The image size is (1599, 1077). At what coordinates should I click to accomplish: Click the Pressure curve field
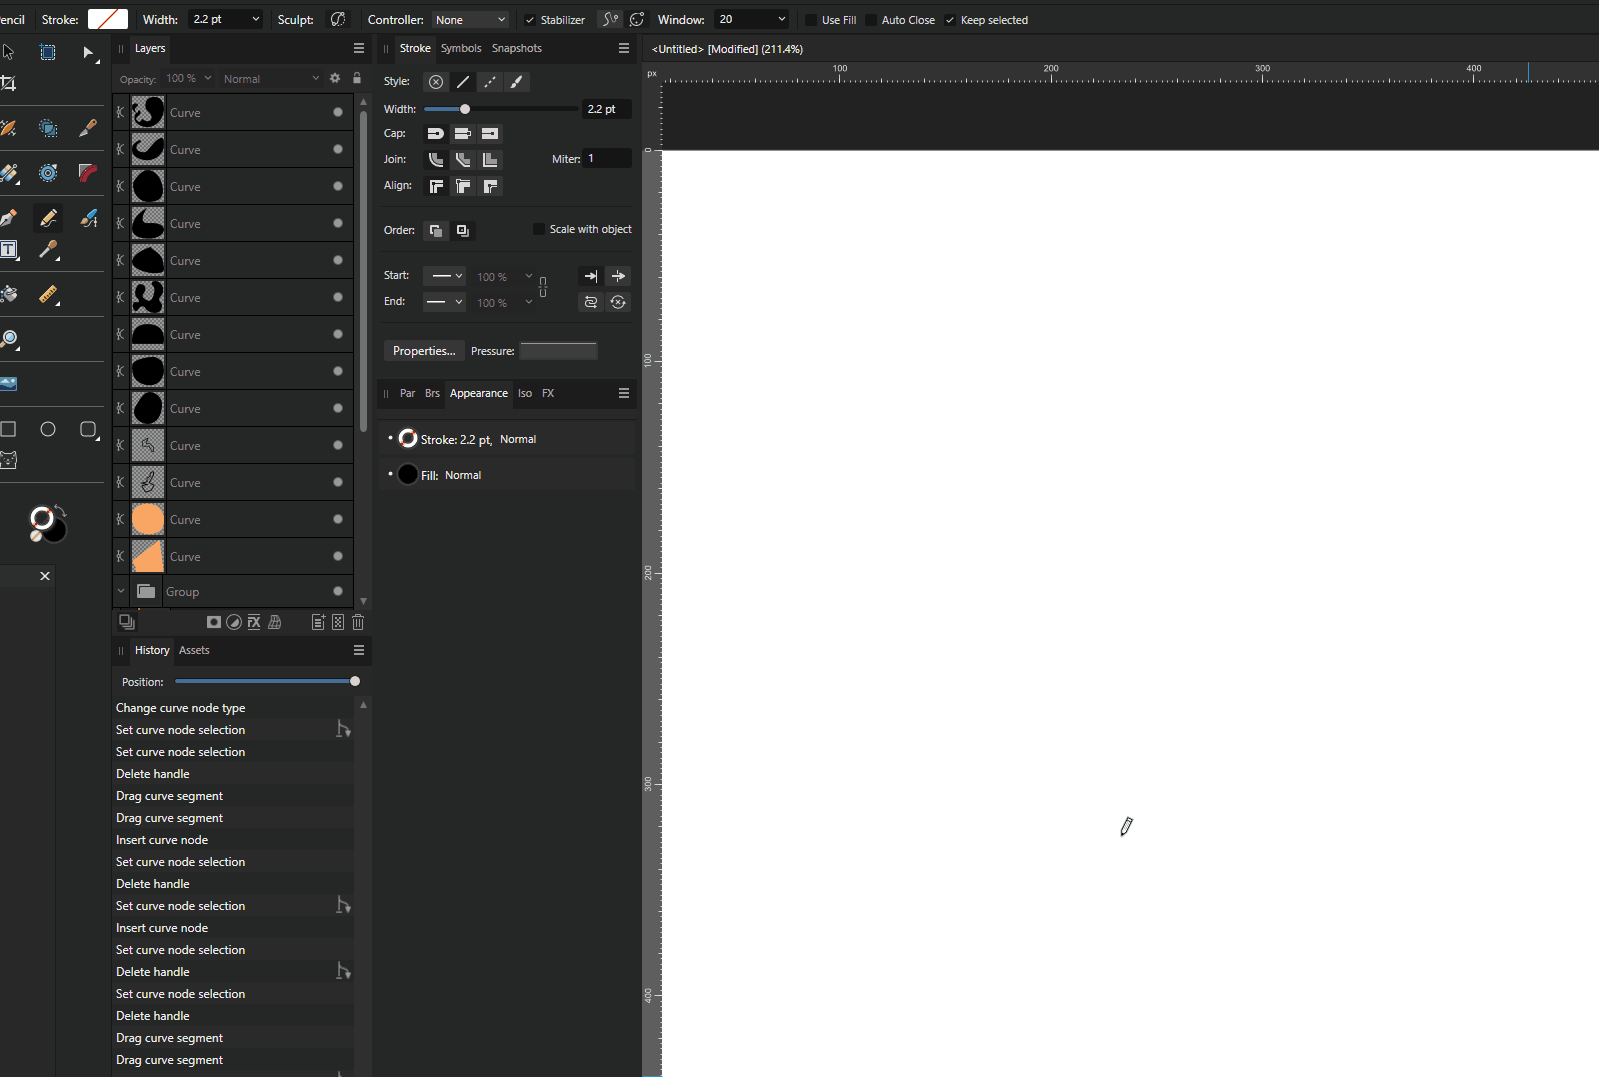click(x=559, y=351)
